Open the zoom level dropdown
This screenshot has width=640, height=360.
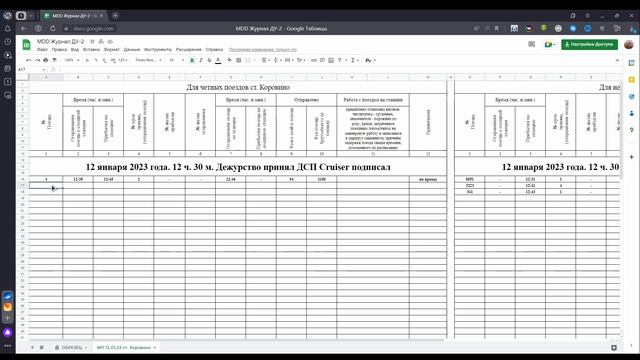point(71,60)
